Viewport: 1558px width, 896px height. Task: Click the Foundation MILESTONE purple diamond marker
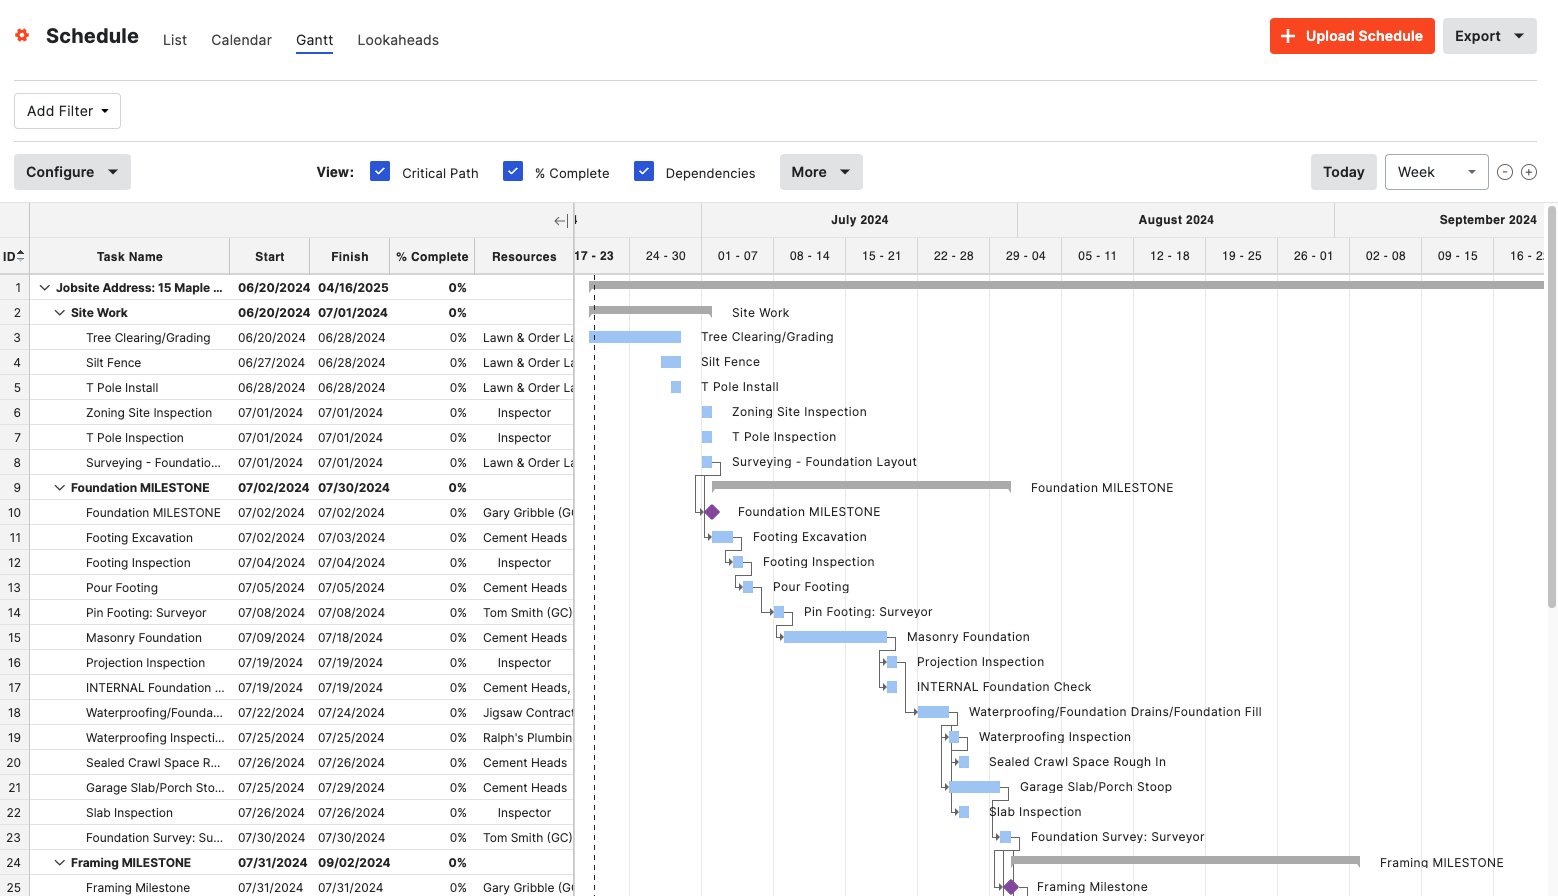(712, 512)
